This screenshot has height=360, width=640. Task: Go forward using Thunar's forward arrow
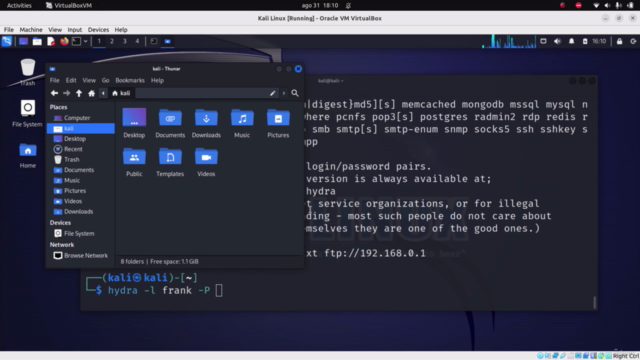tap(67, 93)
